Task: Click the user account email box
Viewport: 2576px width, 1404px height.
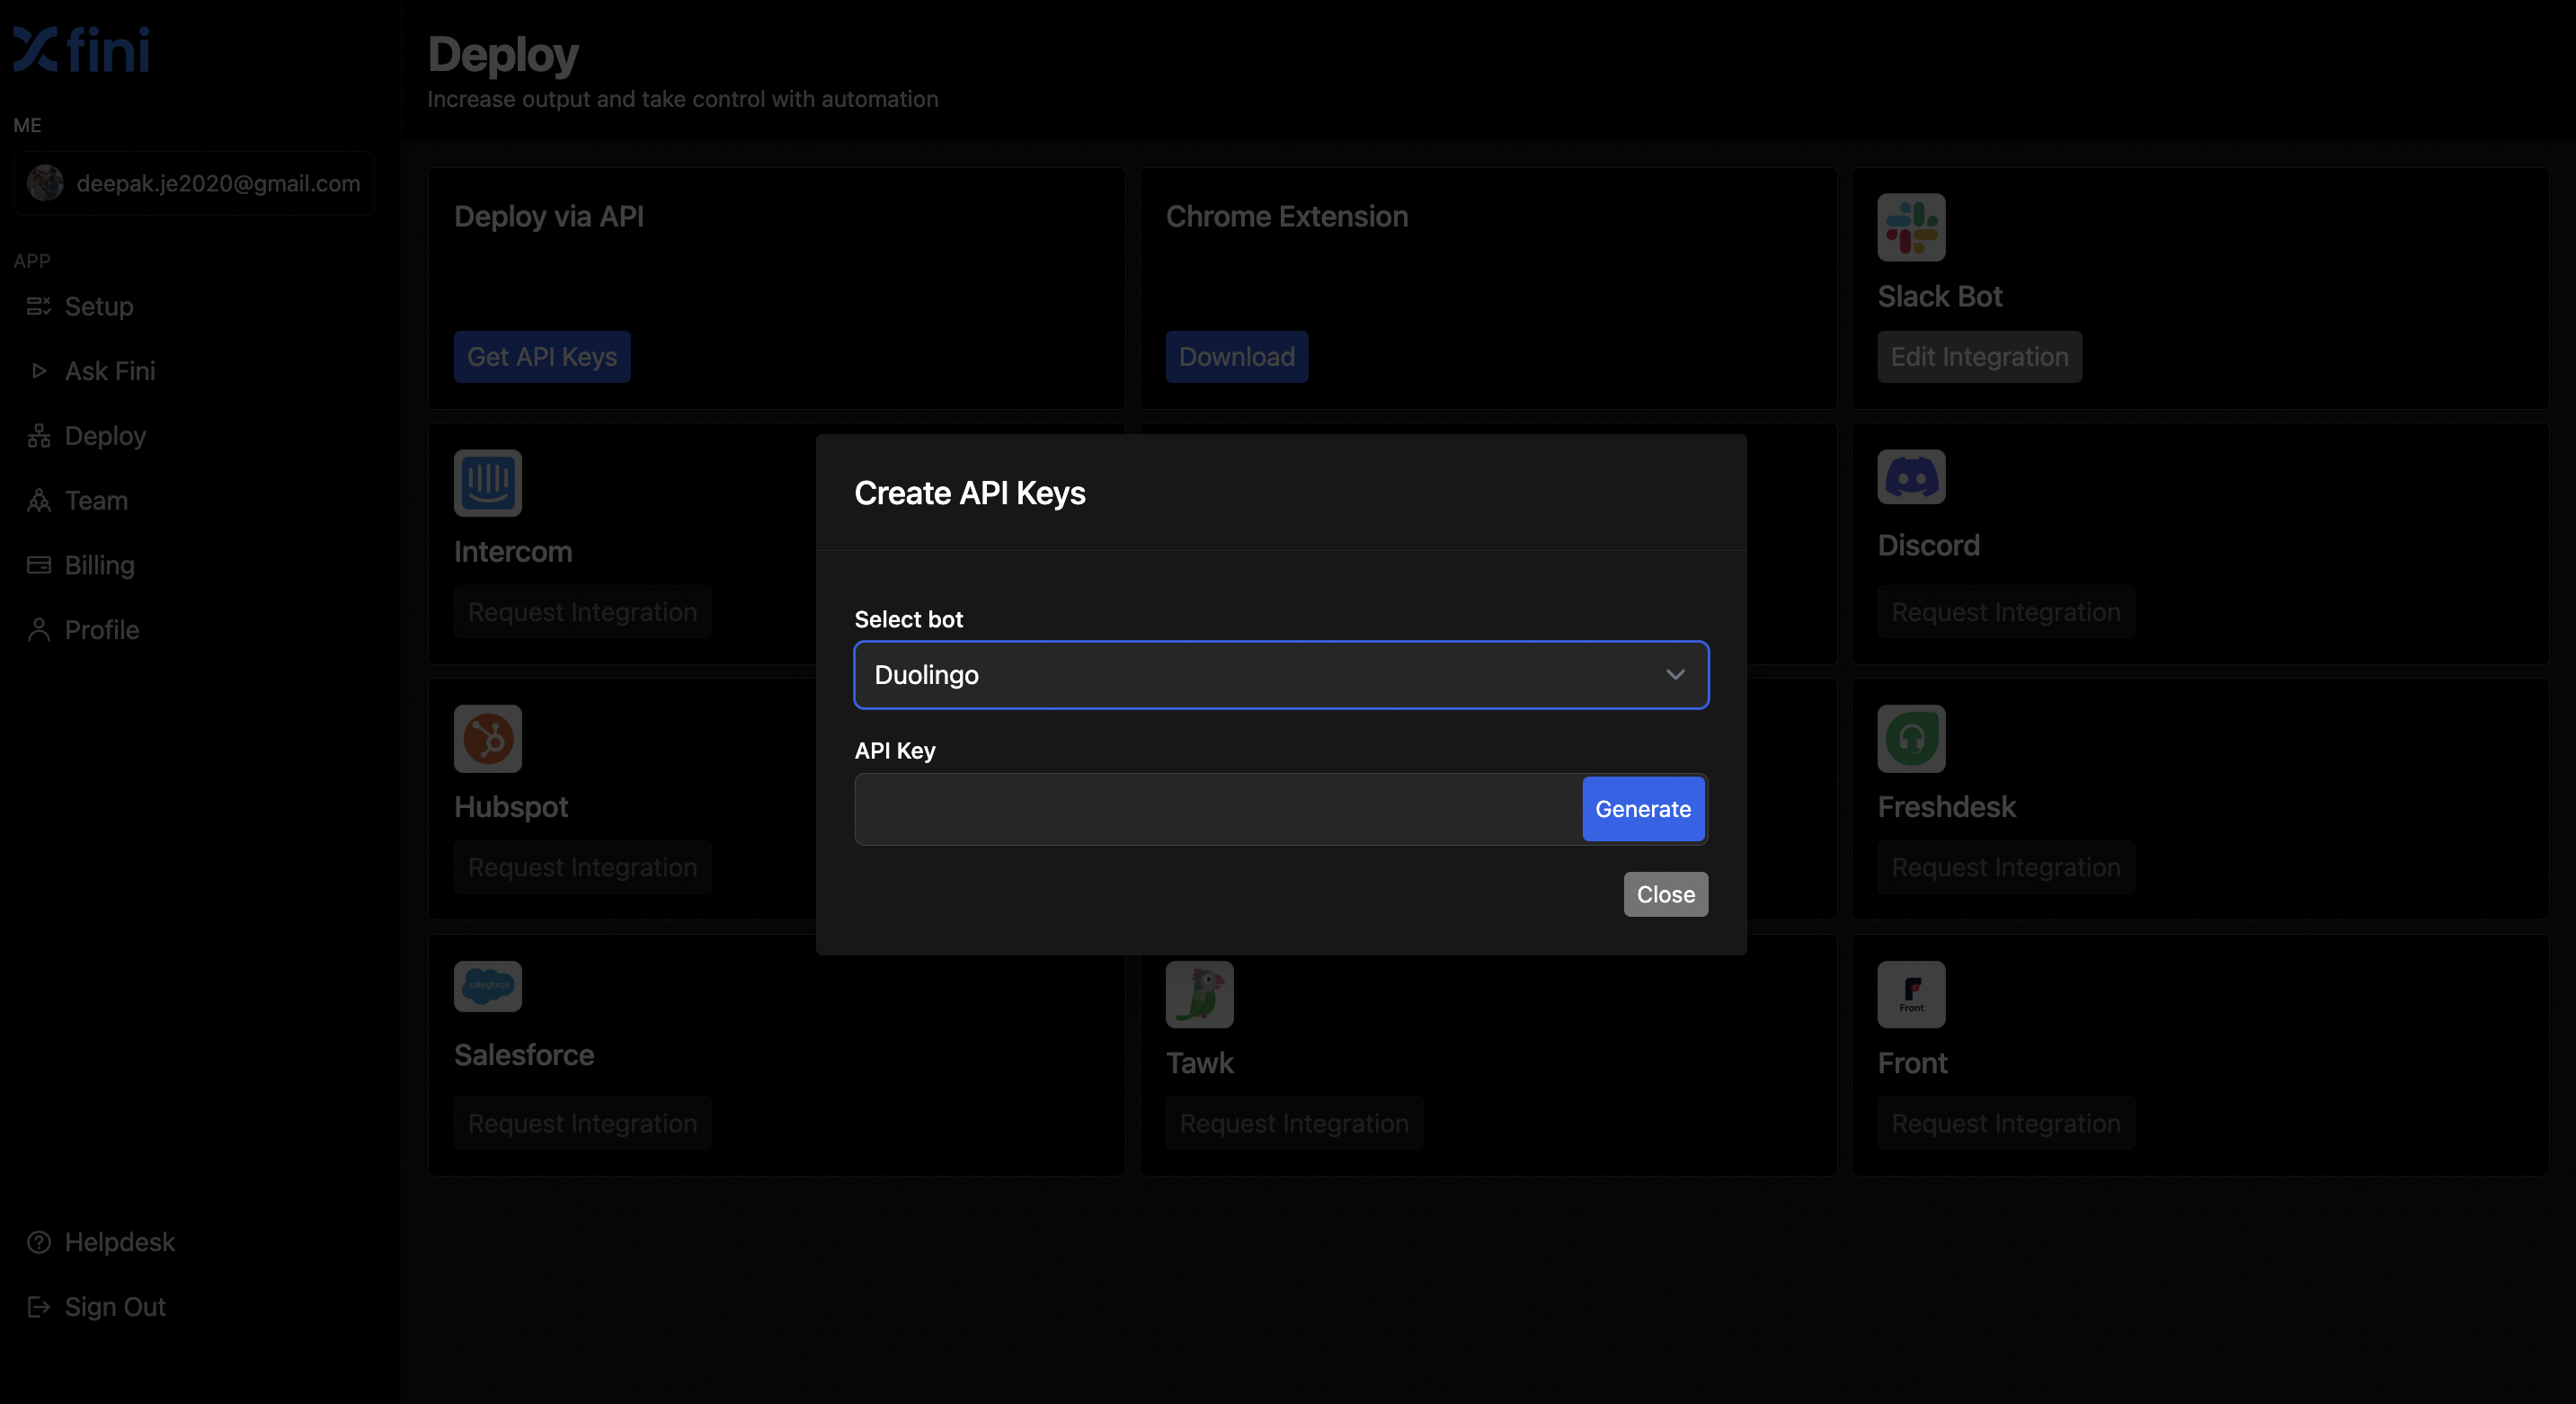Action: click(x=194, y=183)
